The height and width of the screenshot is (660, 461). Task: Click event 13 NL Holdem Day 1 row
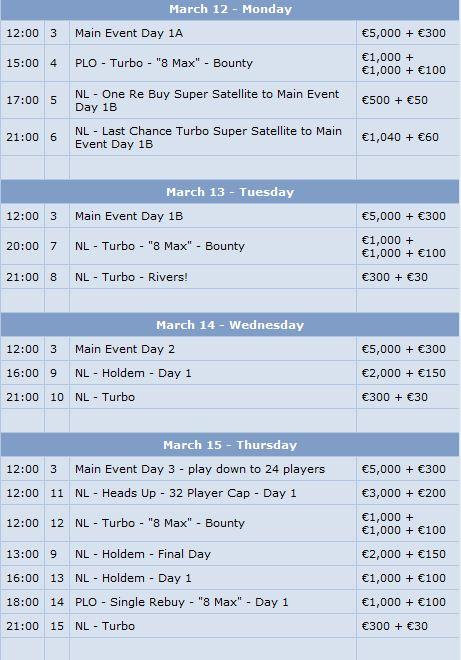(x=230, y=578)
